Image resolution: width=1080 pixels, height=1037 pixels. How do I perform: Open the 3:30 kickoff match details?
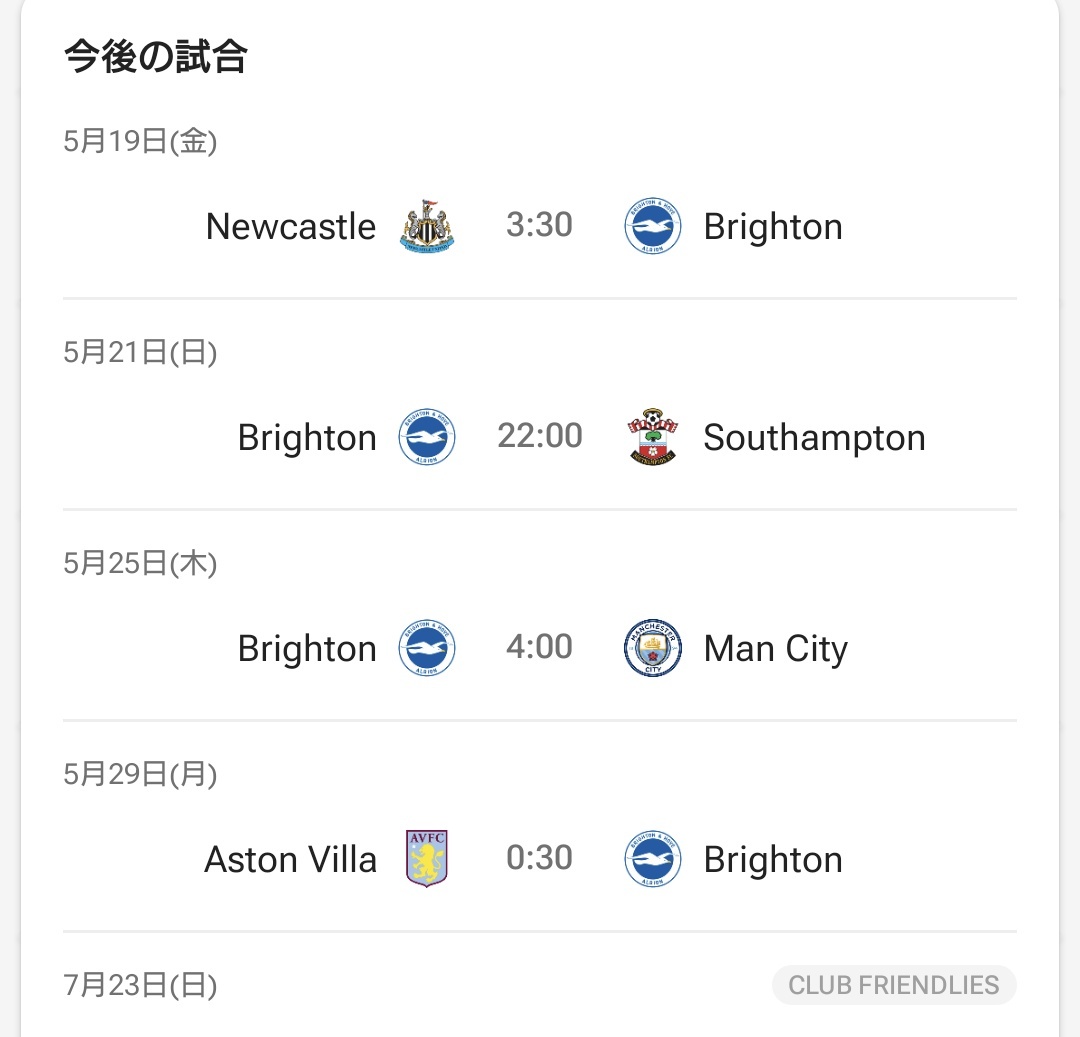[x=539, y=225]
